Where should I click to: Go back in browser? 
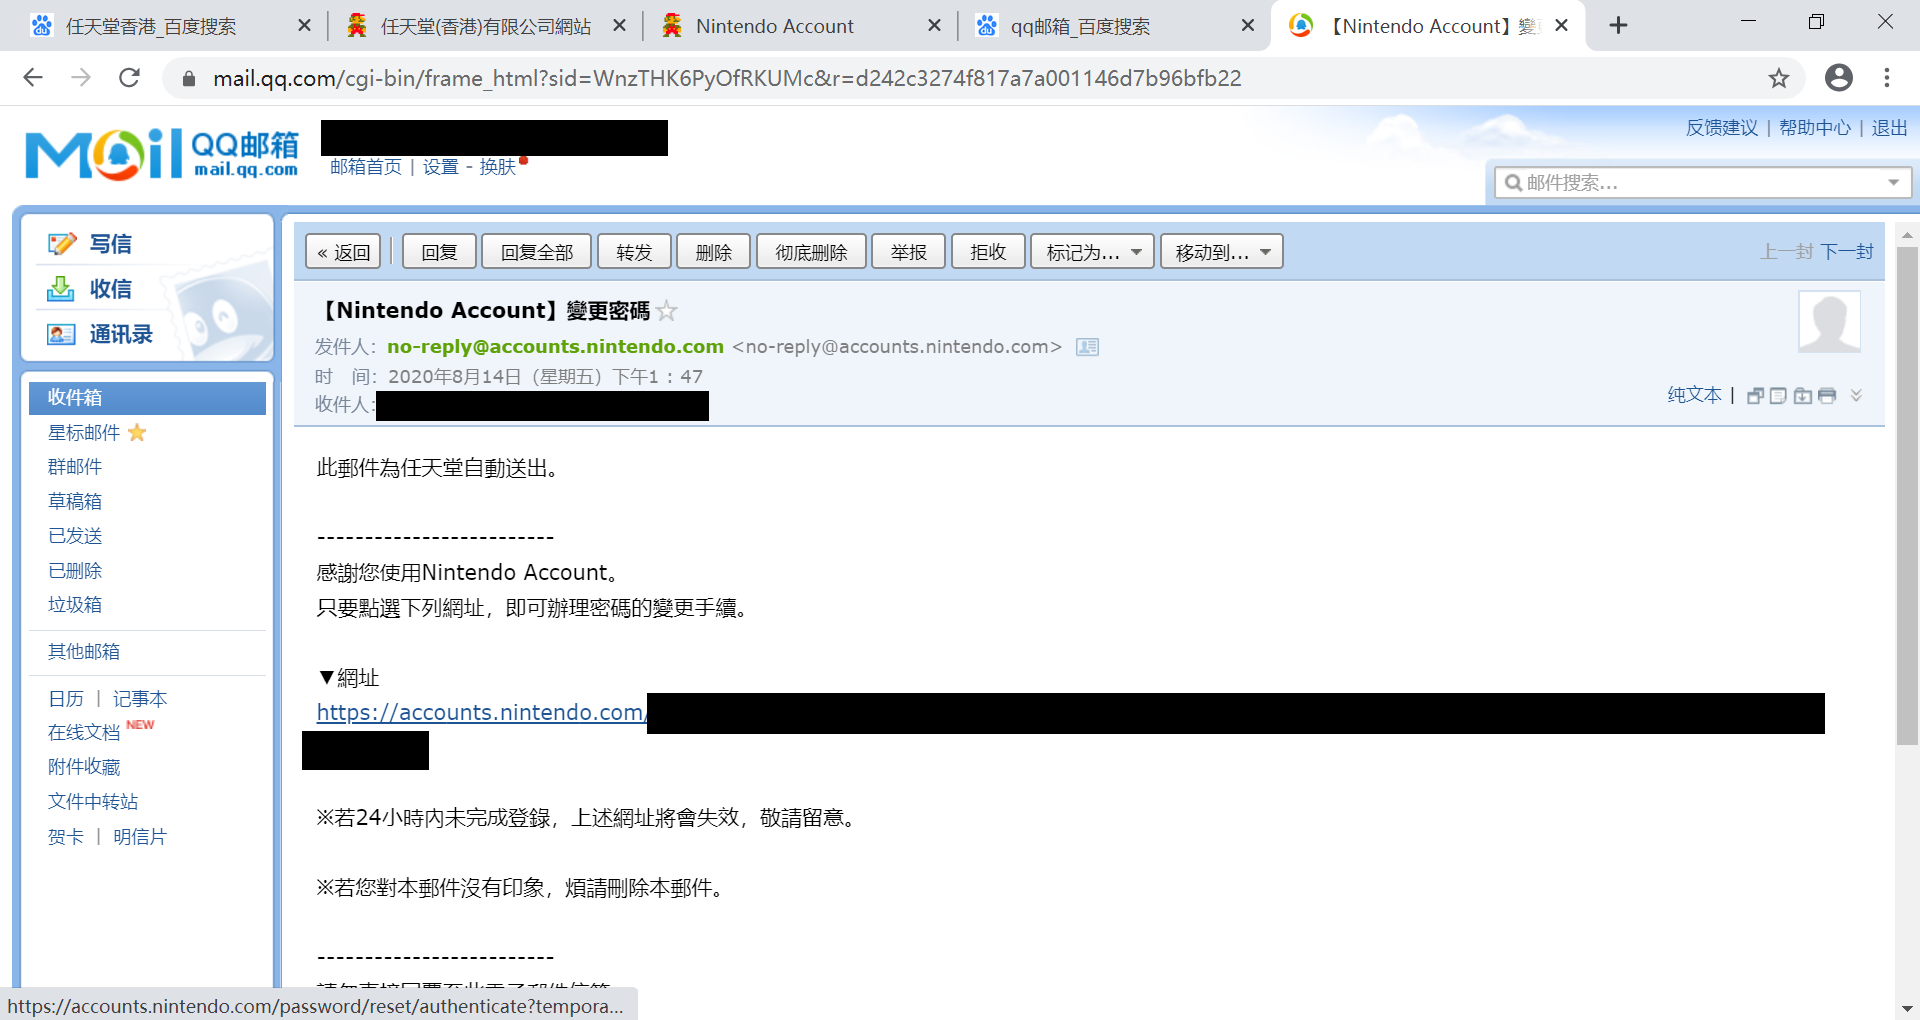pyautogui.click(x=33, y=78)
